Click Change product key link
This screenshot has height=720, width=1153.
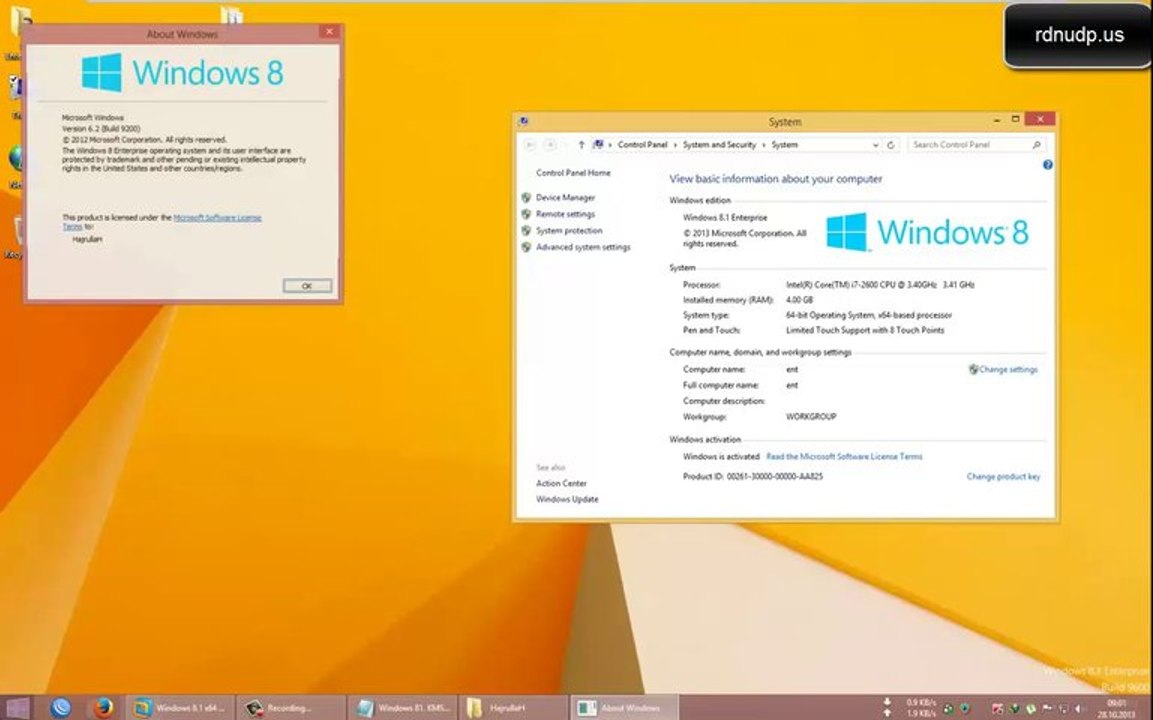(1003, 477)
